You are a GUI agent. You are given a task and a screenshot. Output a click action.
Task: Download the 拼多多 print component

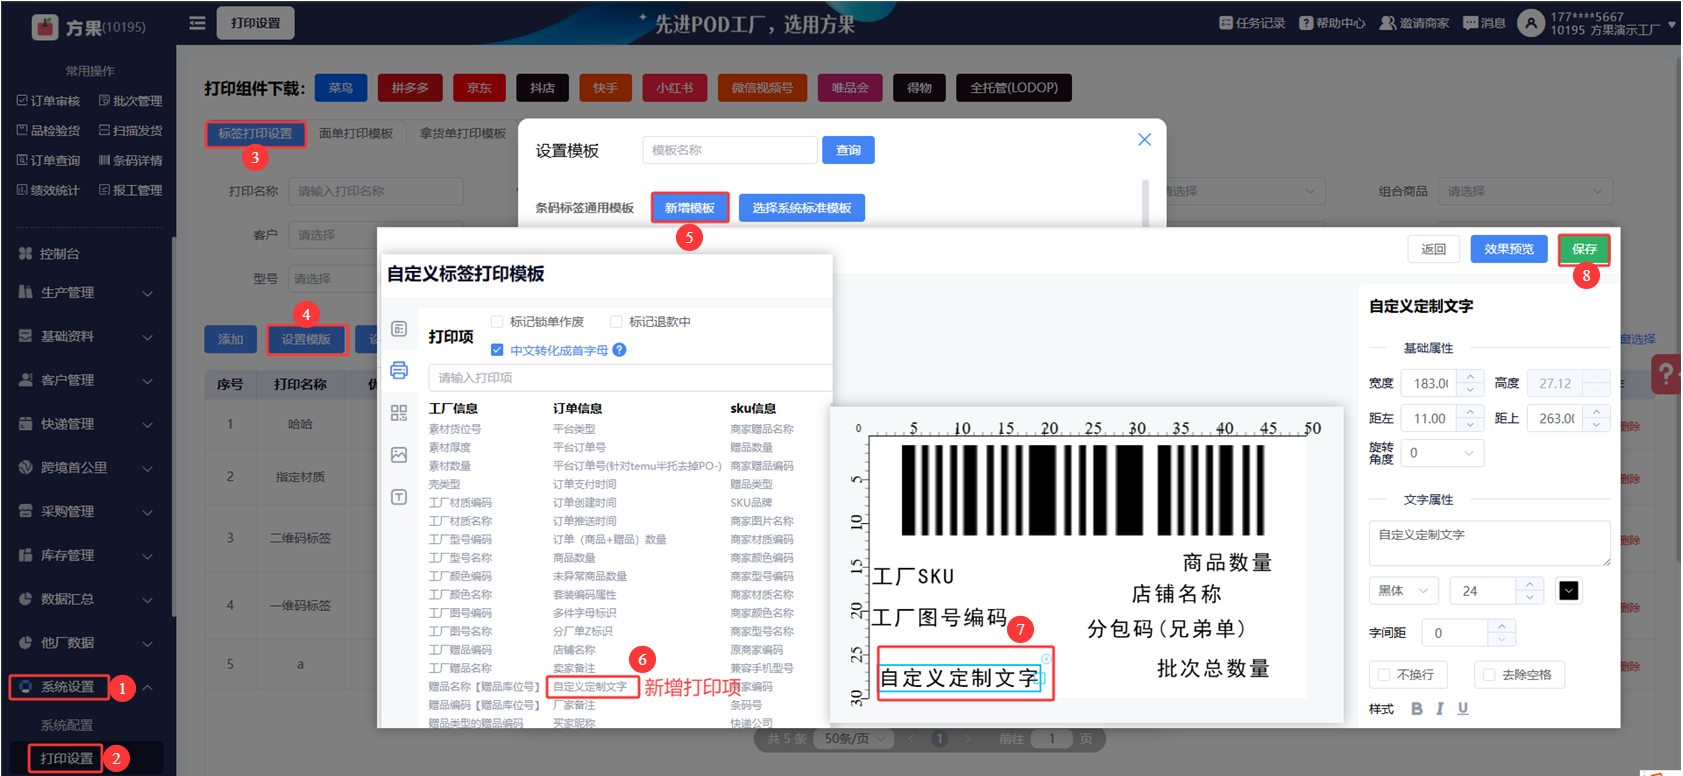(410, 88)
